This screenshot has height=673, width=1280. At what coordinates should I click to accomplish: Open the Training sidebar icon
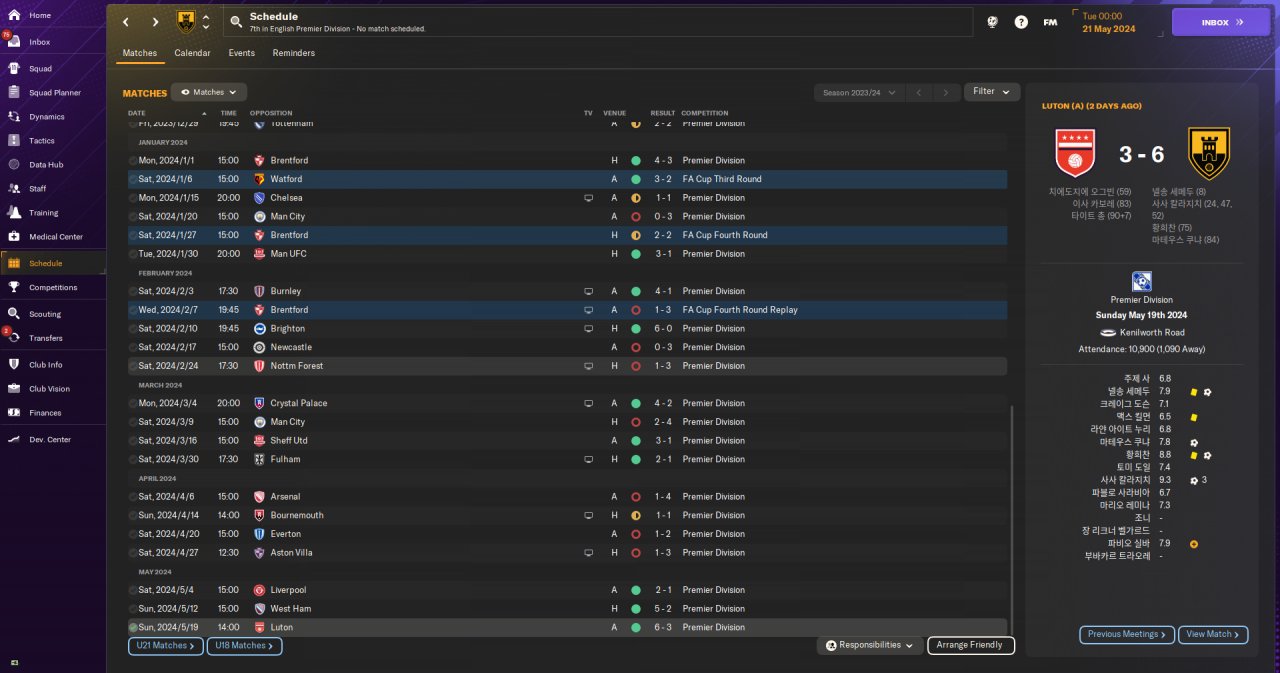coord(14,212)
